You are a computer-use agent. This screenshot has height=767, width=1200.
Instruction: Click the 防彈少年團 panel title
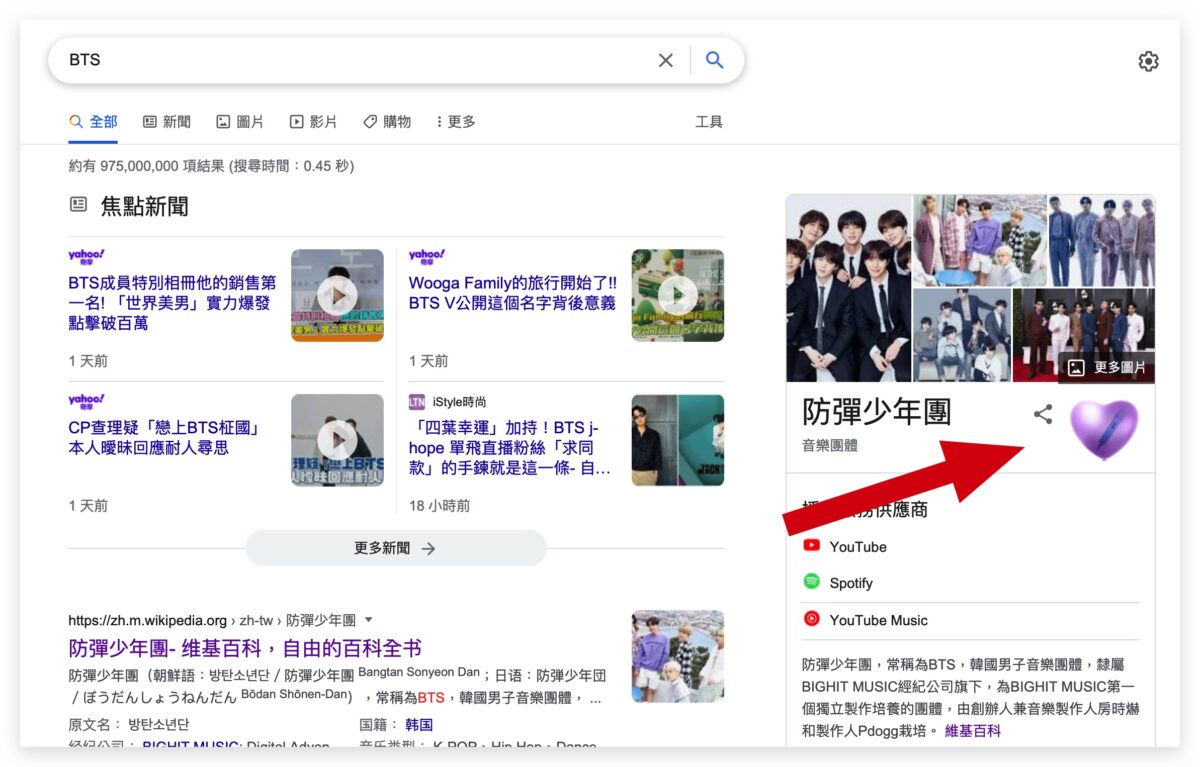point(877,411)
